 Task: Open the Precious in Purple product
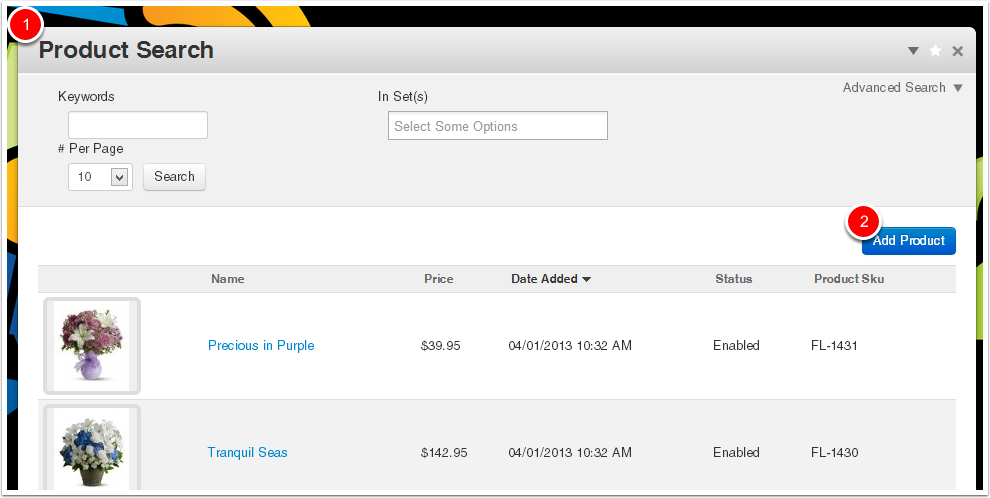261,346
